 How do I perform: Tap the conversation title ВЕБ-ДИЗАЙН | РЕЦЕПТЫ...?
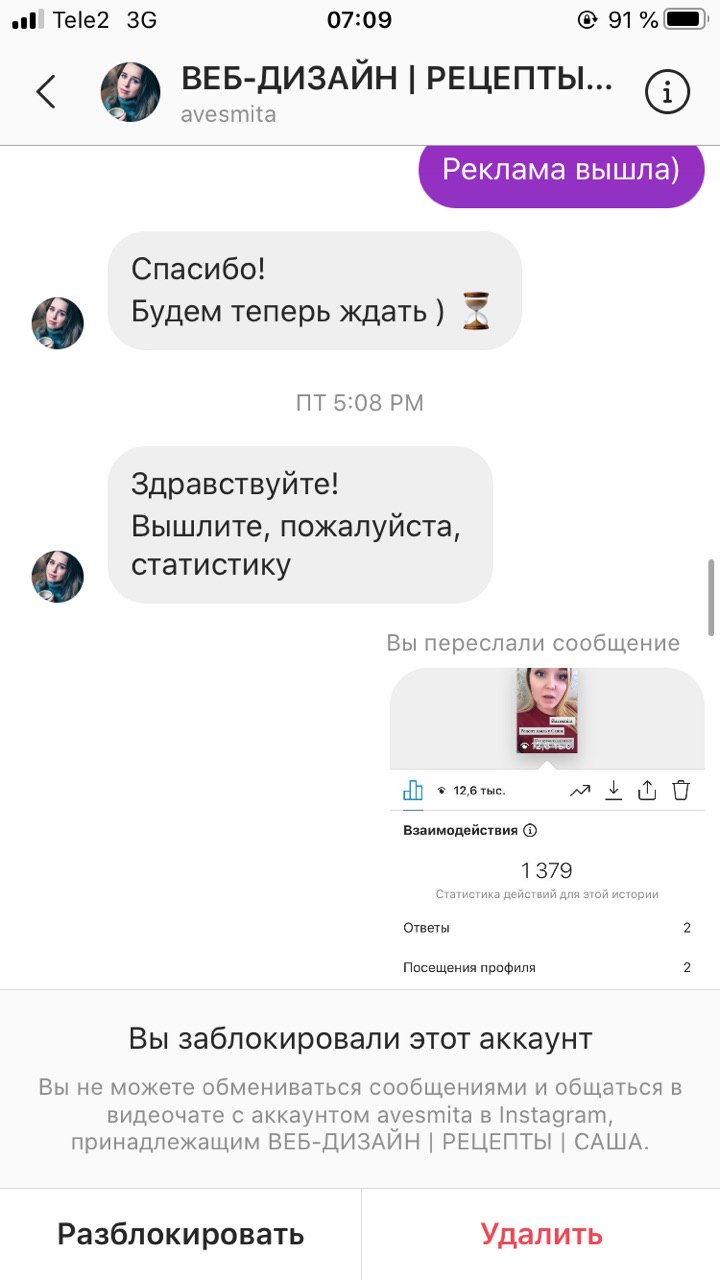point(397,79)
